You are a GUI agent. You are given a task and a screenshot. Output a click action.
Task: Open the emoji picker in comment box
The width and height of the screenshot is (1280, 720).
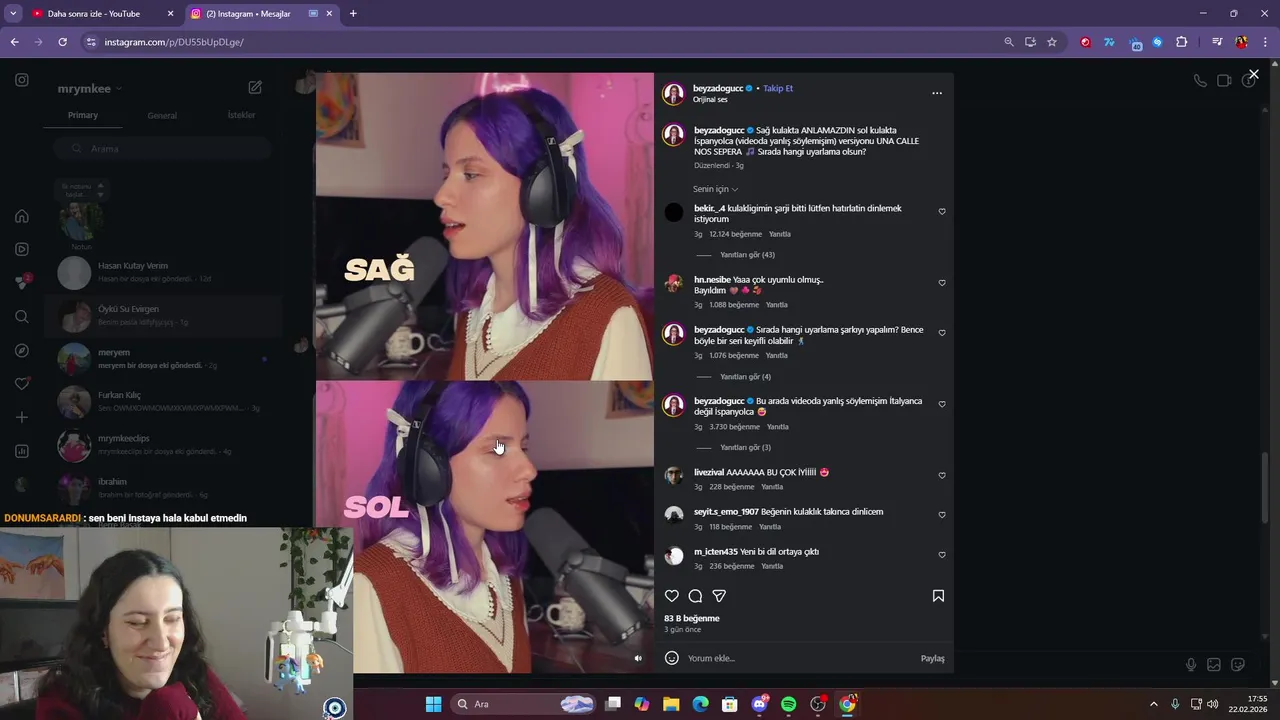(672, 658)
